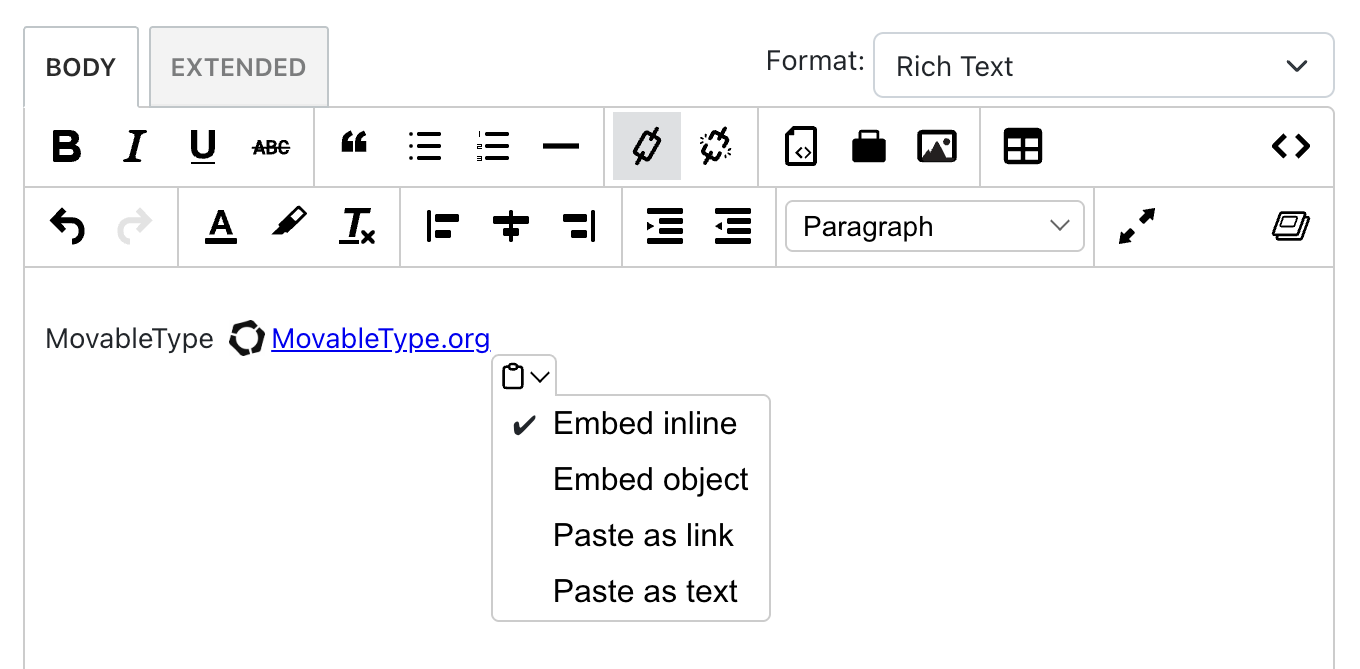Undo the last edit

click(67, 227)
